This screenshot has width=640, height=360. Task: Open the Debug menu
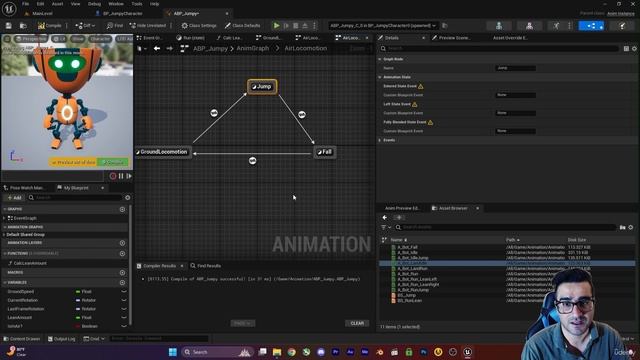tap(94, 4)
